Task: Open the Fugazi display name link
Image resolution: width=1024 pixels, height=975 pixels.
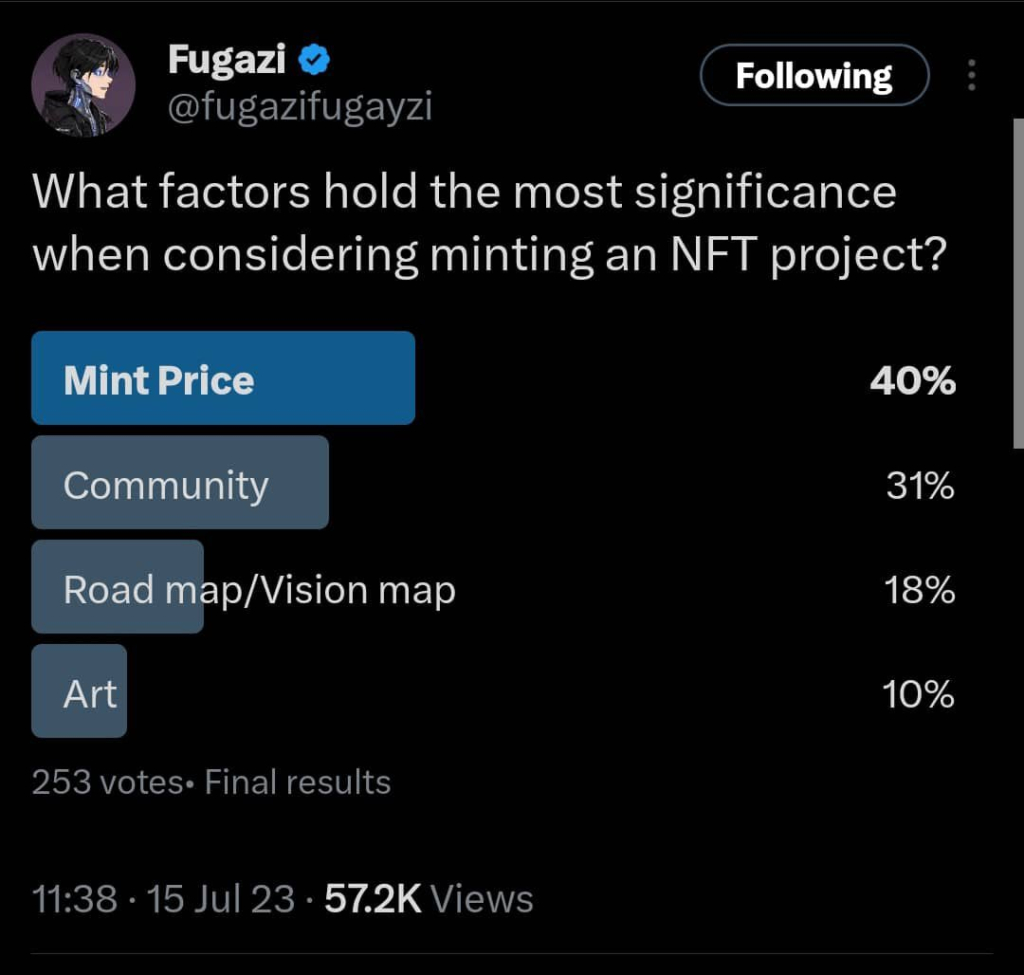Action: 227,59
